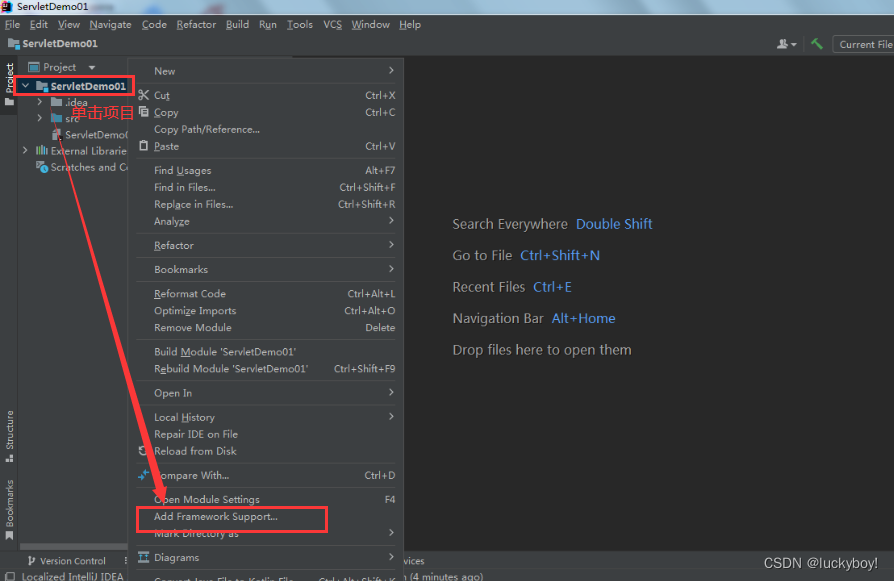Click the Structure tool window icon
Screen dimensions: 894x581
(9, 458)
